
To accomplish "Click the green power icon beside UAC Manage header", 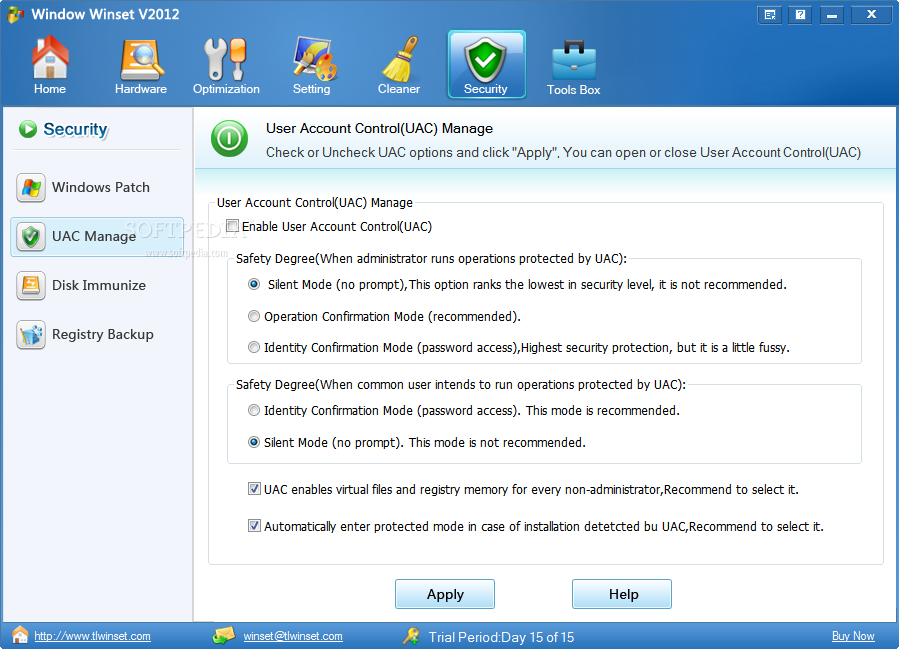I will click(229, 139).
